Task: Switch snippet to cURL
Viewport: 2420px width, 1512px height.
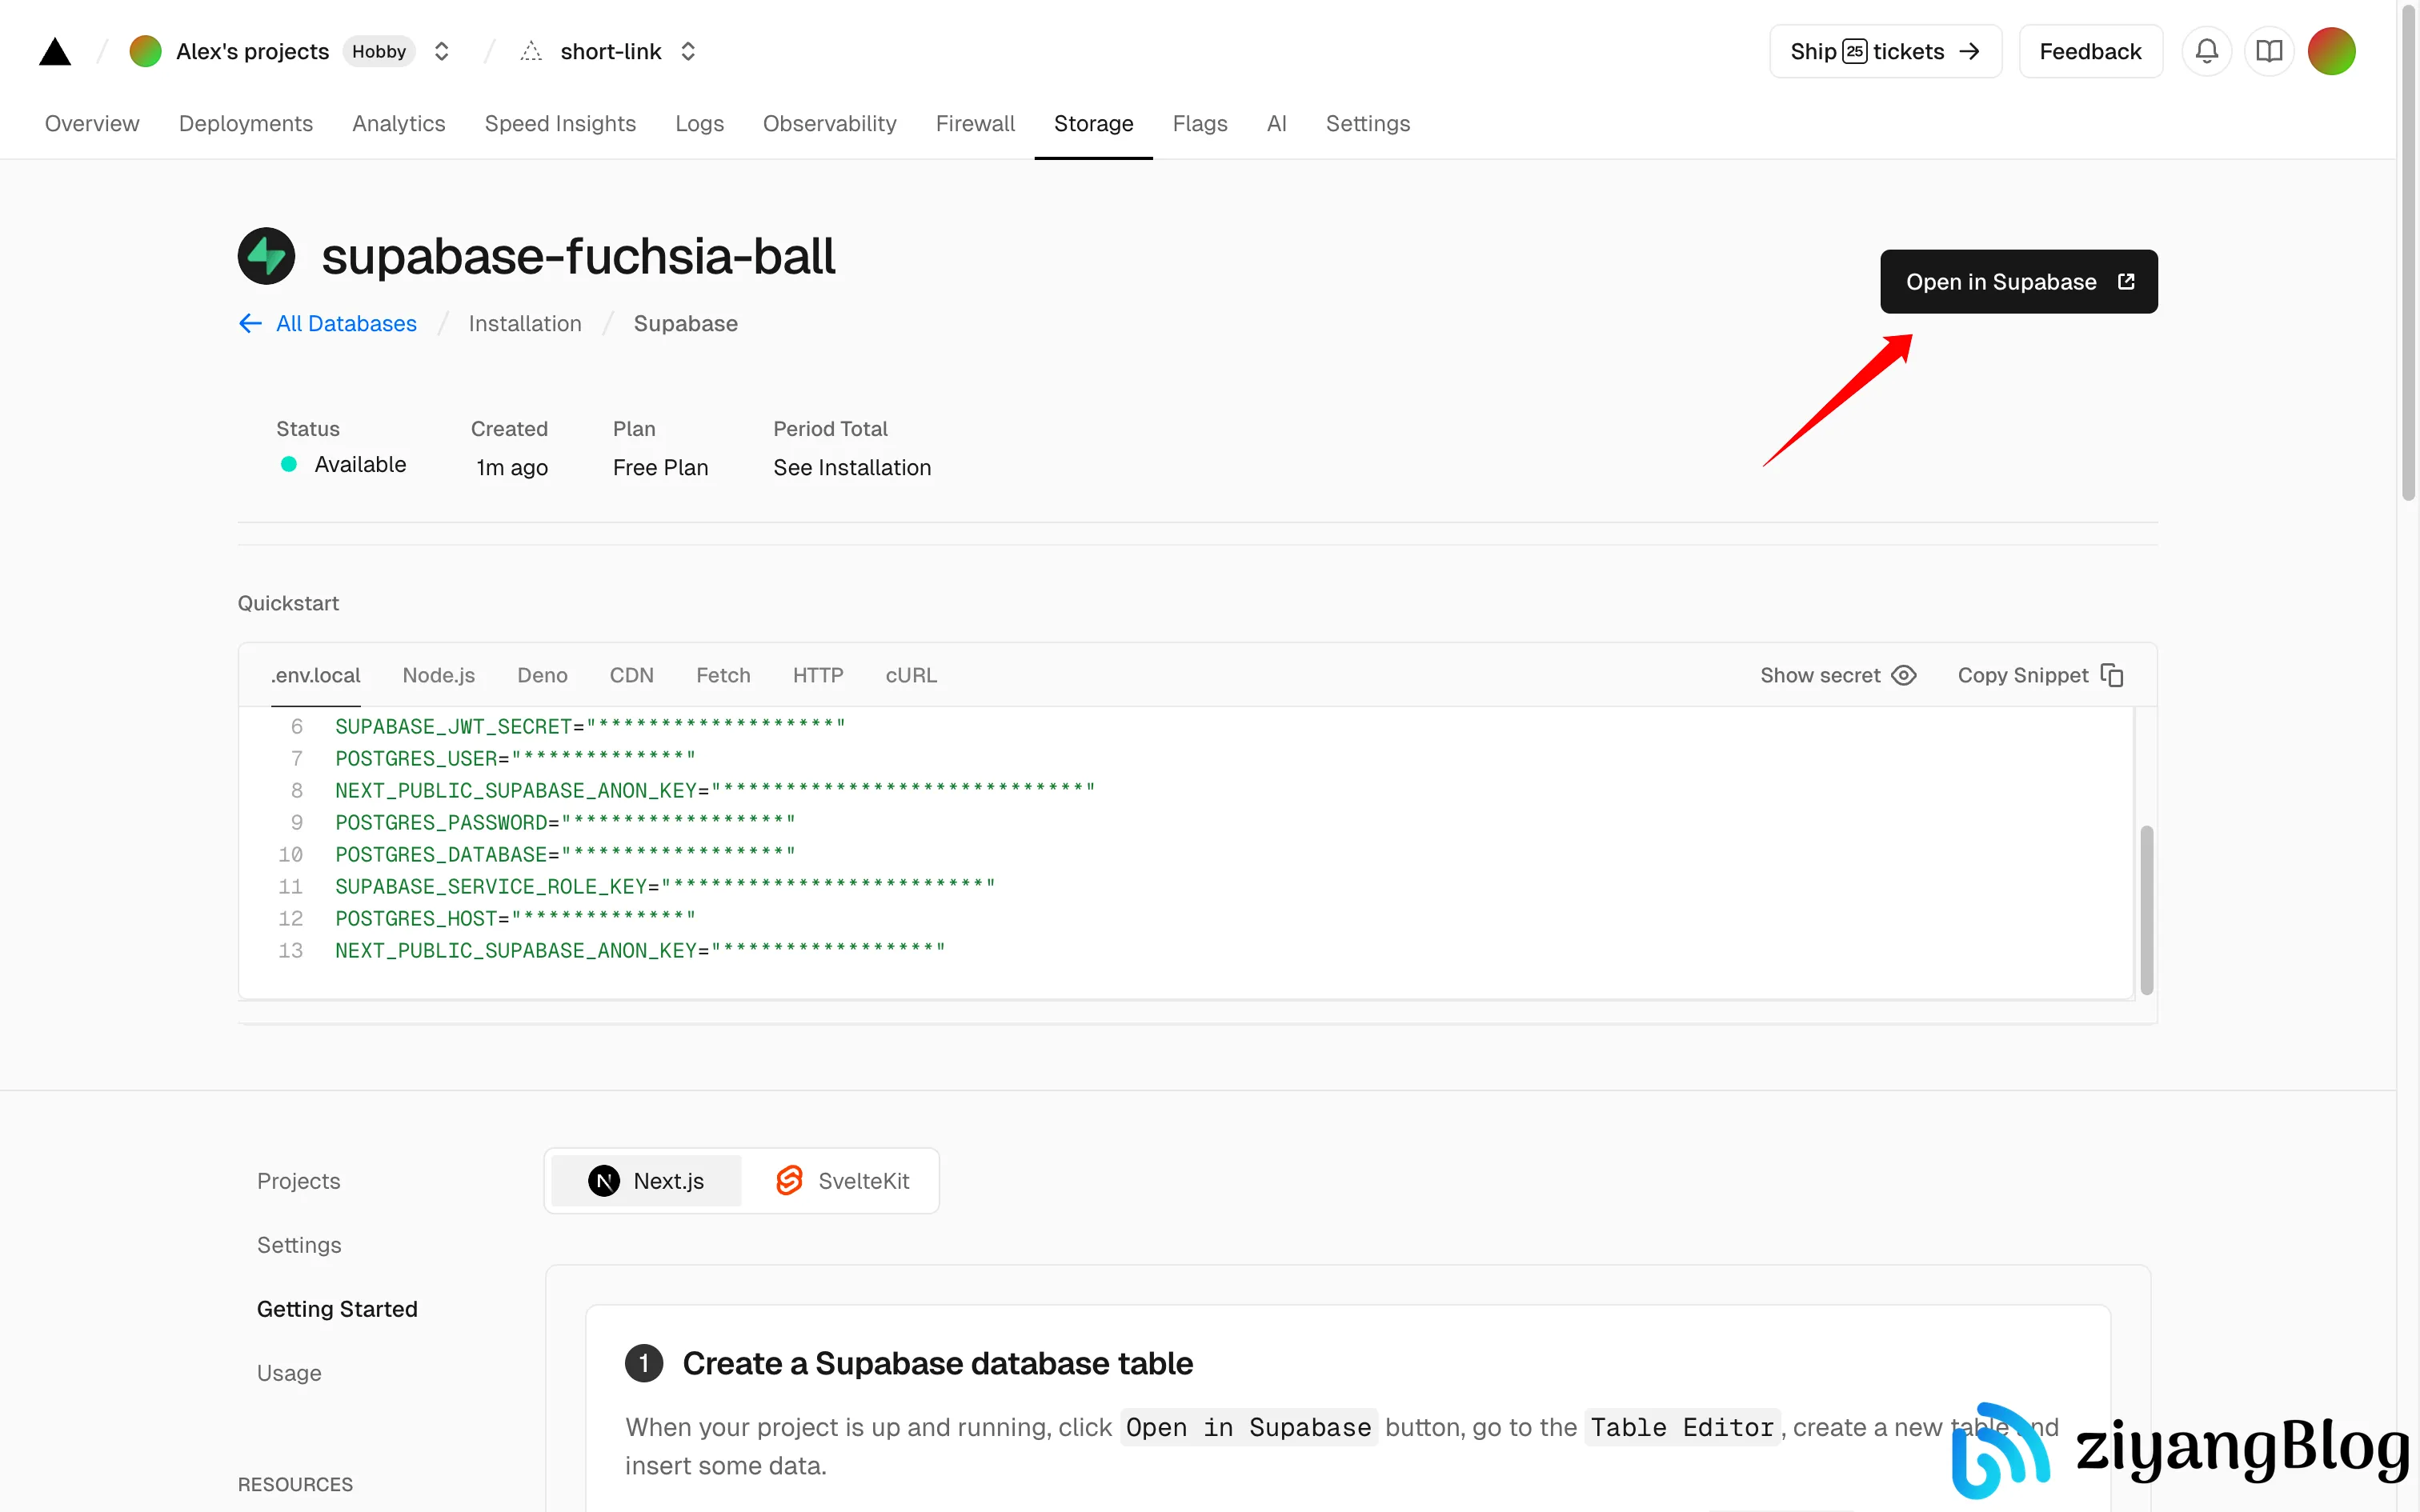Action: [x=911, y=676]
